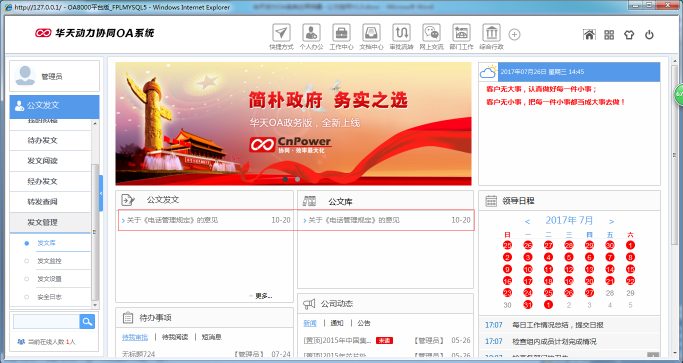
Task: Switch to the 公告 tab
Action: click(x=364, y=323)
